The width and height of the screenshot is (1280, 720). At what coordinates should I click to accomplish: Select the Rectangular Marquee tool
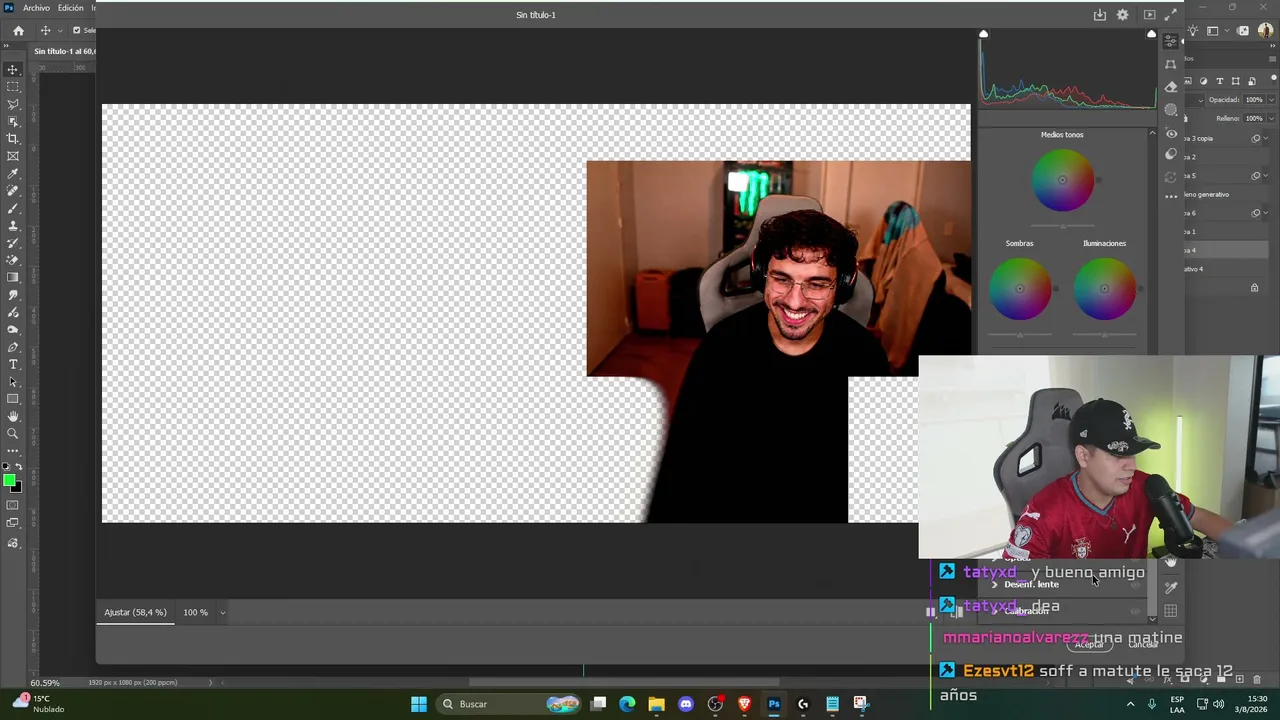click(13, 87)
